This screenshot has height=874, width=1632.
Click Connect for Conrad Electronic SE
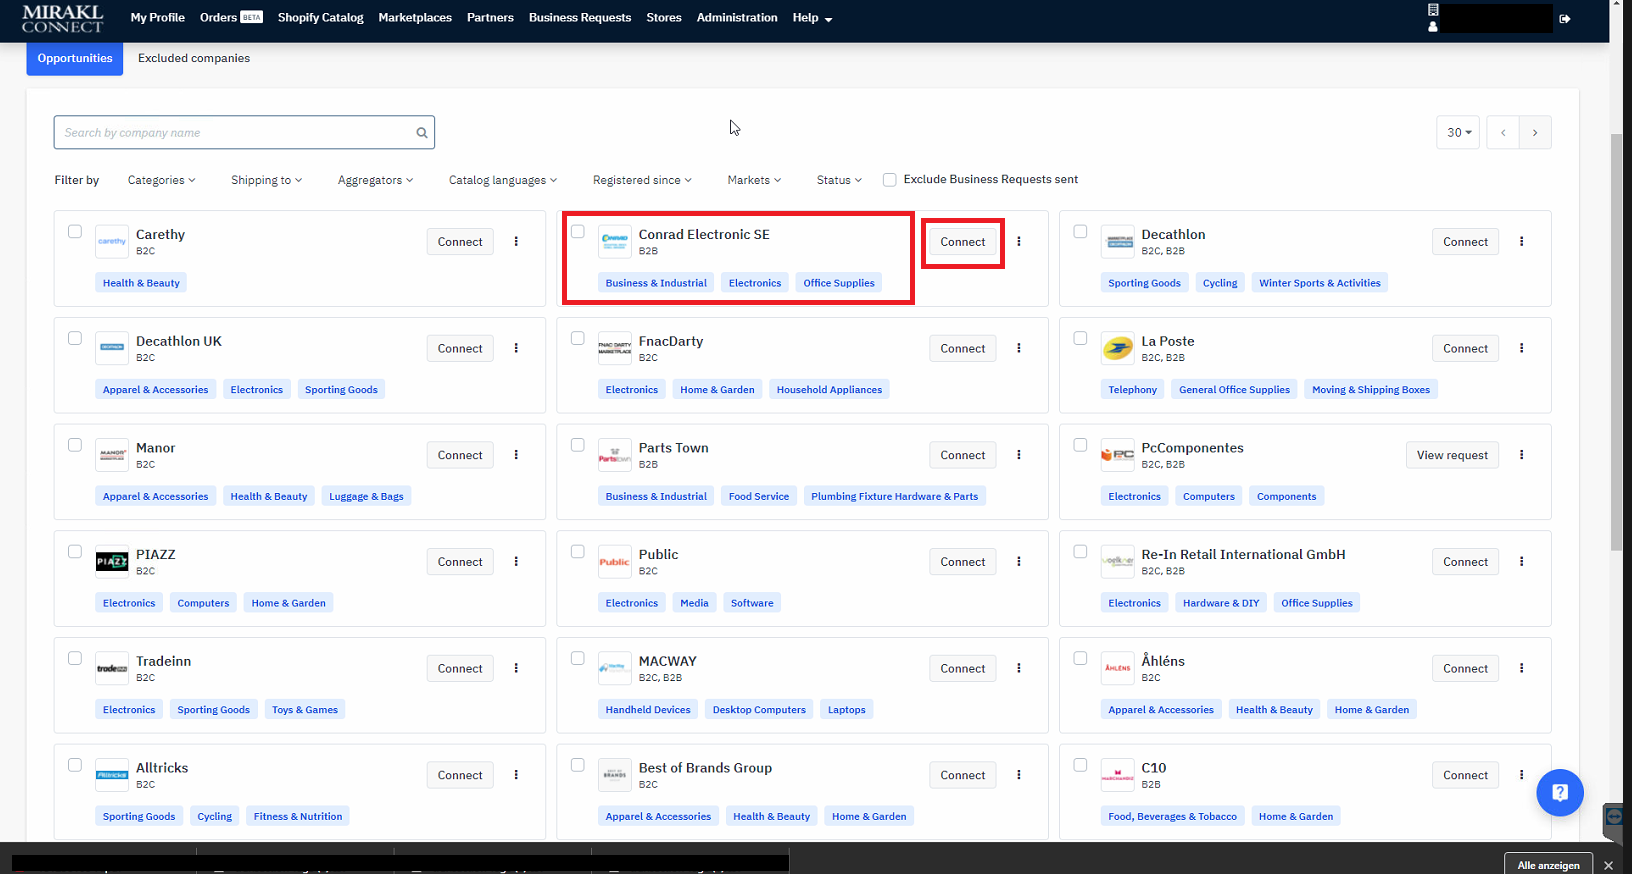pyautogui.click(x=962, y=242)
